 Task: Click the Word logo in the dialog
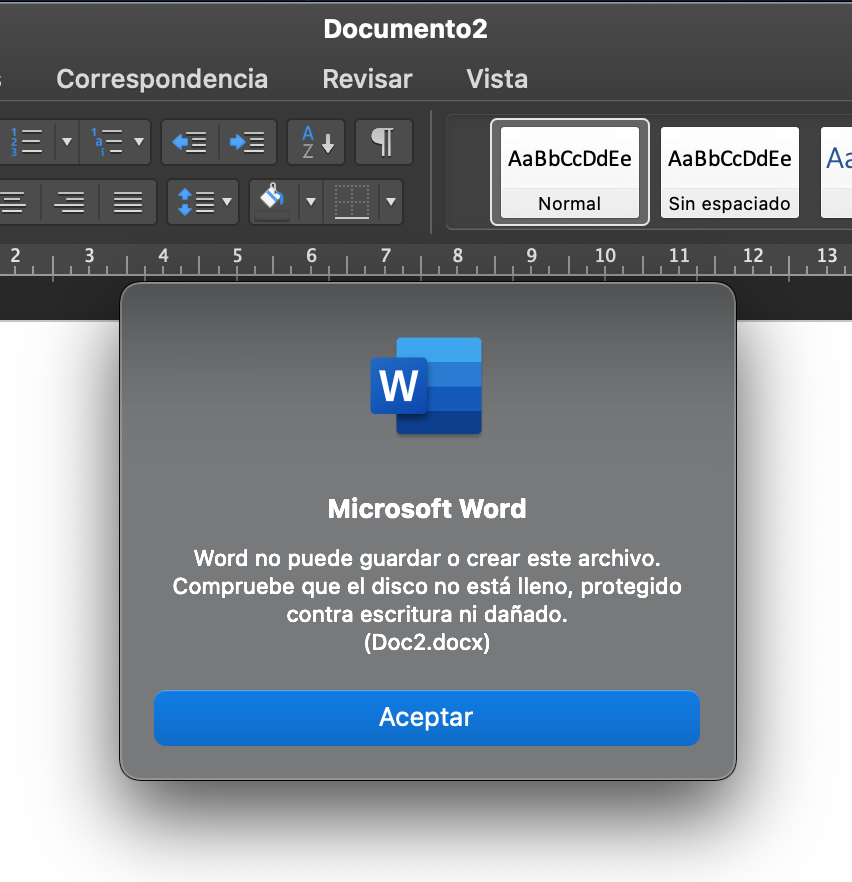pyautogui.click(x=426, y=386)
